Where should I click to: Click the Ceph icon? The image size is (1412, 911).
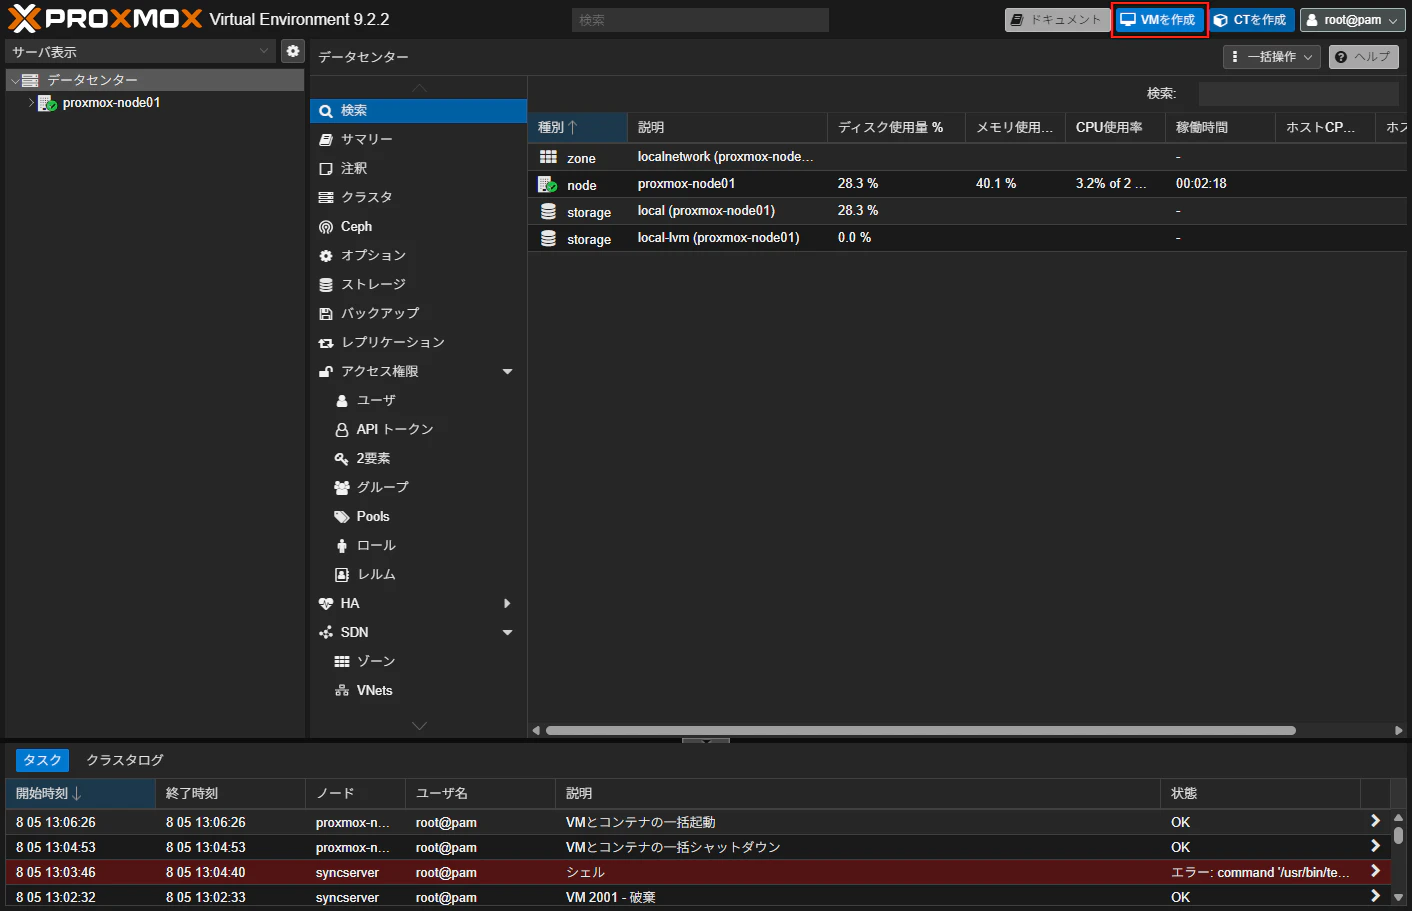point(326,227)
